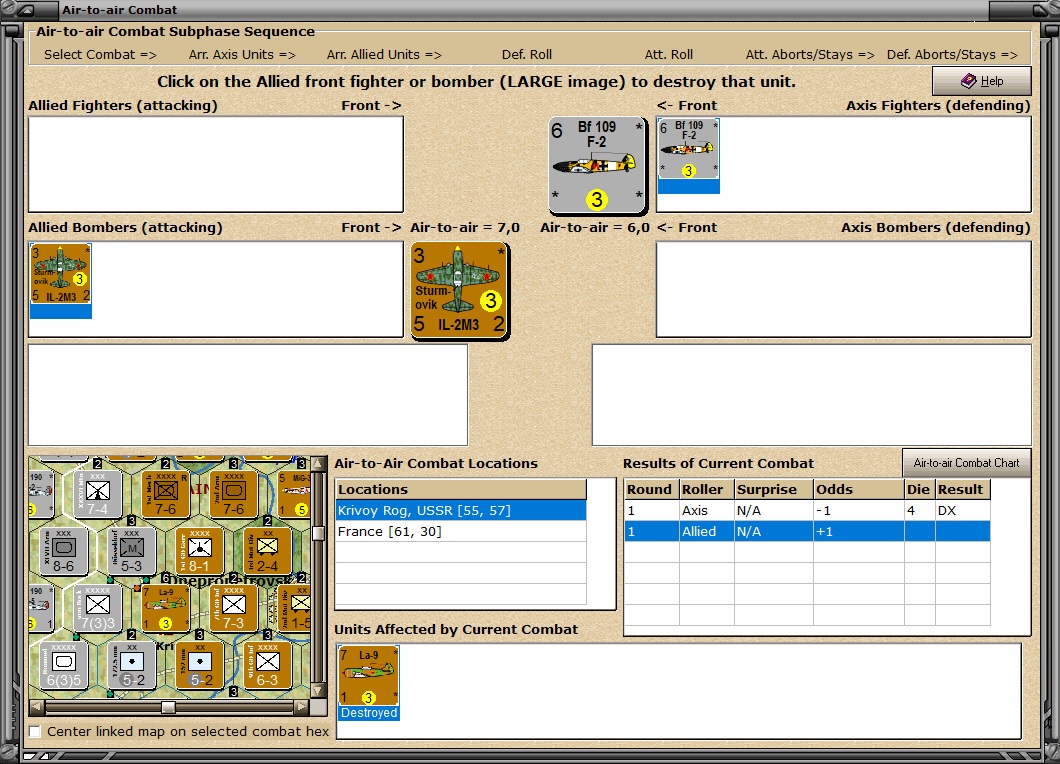Open the Air-to-air Combat Chart
Viewport: 1060px width, 764px height.
(966, 463)
